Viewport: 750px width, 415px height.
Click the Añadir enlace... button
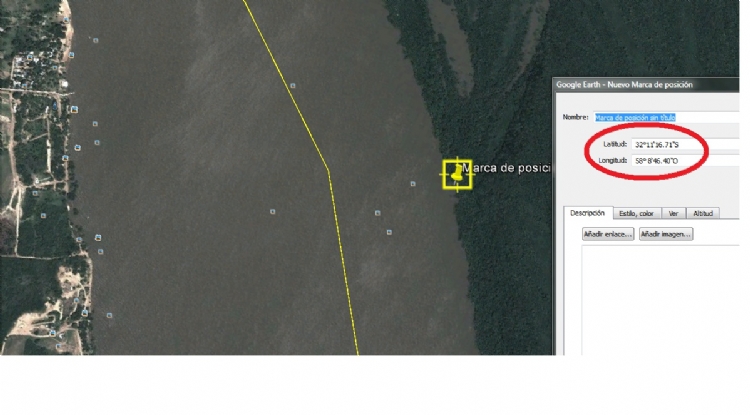click(x=608, y=234)
